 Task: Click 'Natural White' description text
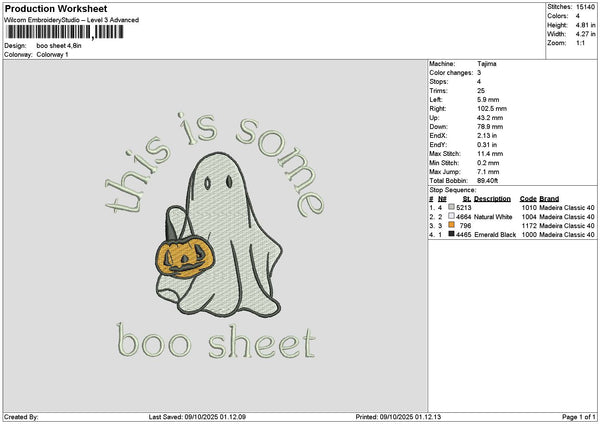(493, 217)
